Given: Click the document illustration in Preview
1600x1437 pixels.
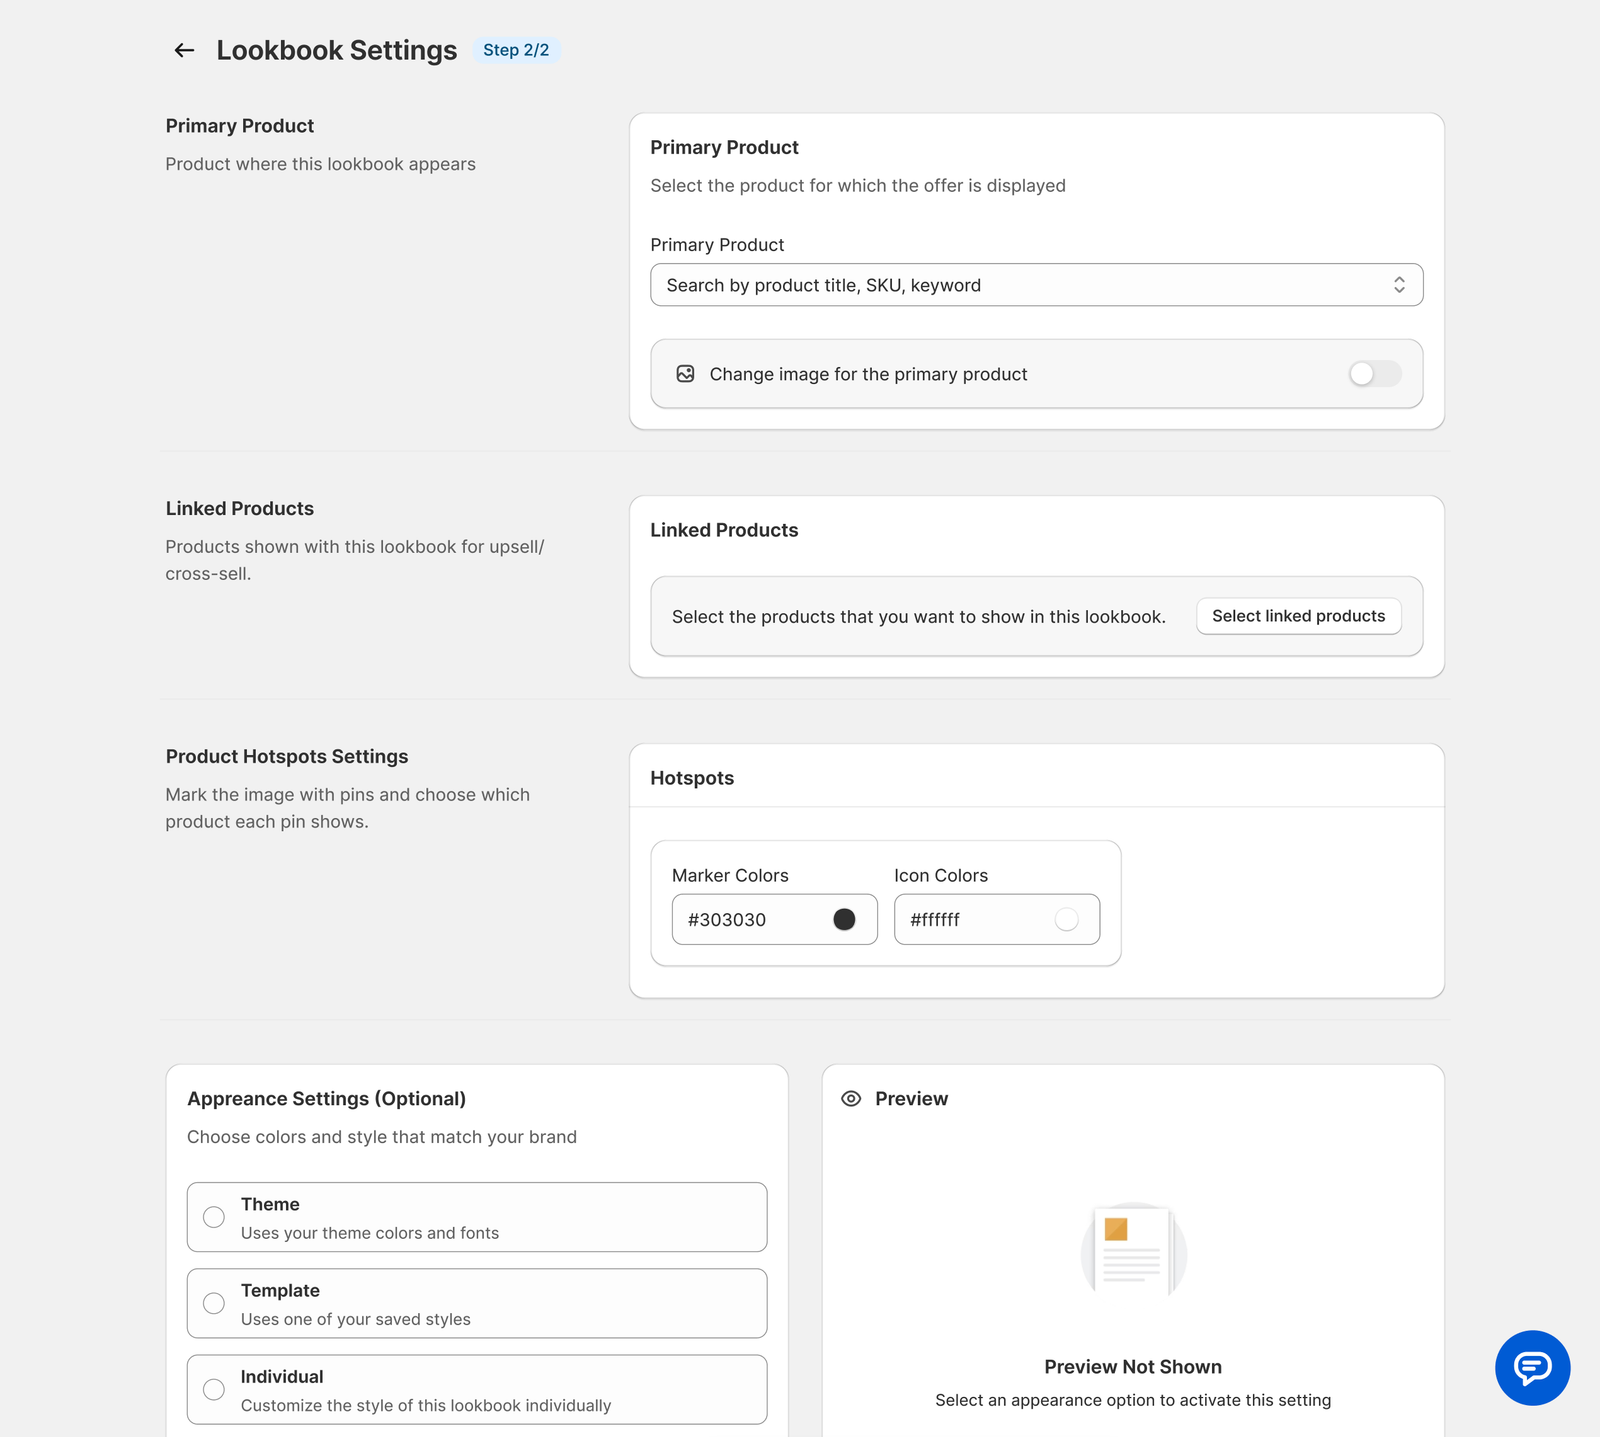Looking at the screenshot, I should (1133, 1253).
